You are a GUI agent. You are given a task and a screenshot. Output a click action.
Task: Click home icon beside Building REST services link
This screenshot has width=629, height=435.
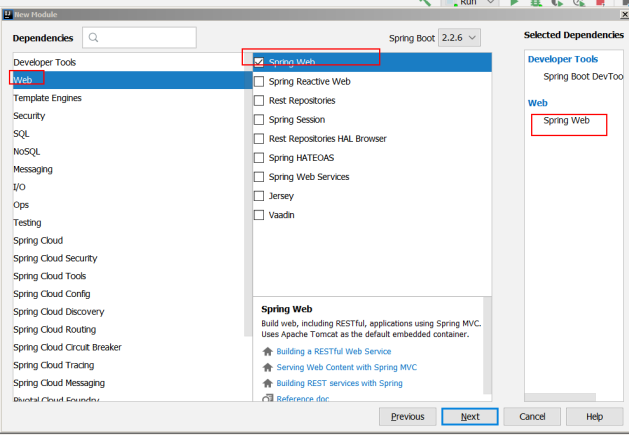267,383
